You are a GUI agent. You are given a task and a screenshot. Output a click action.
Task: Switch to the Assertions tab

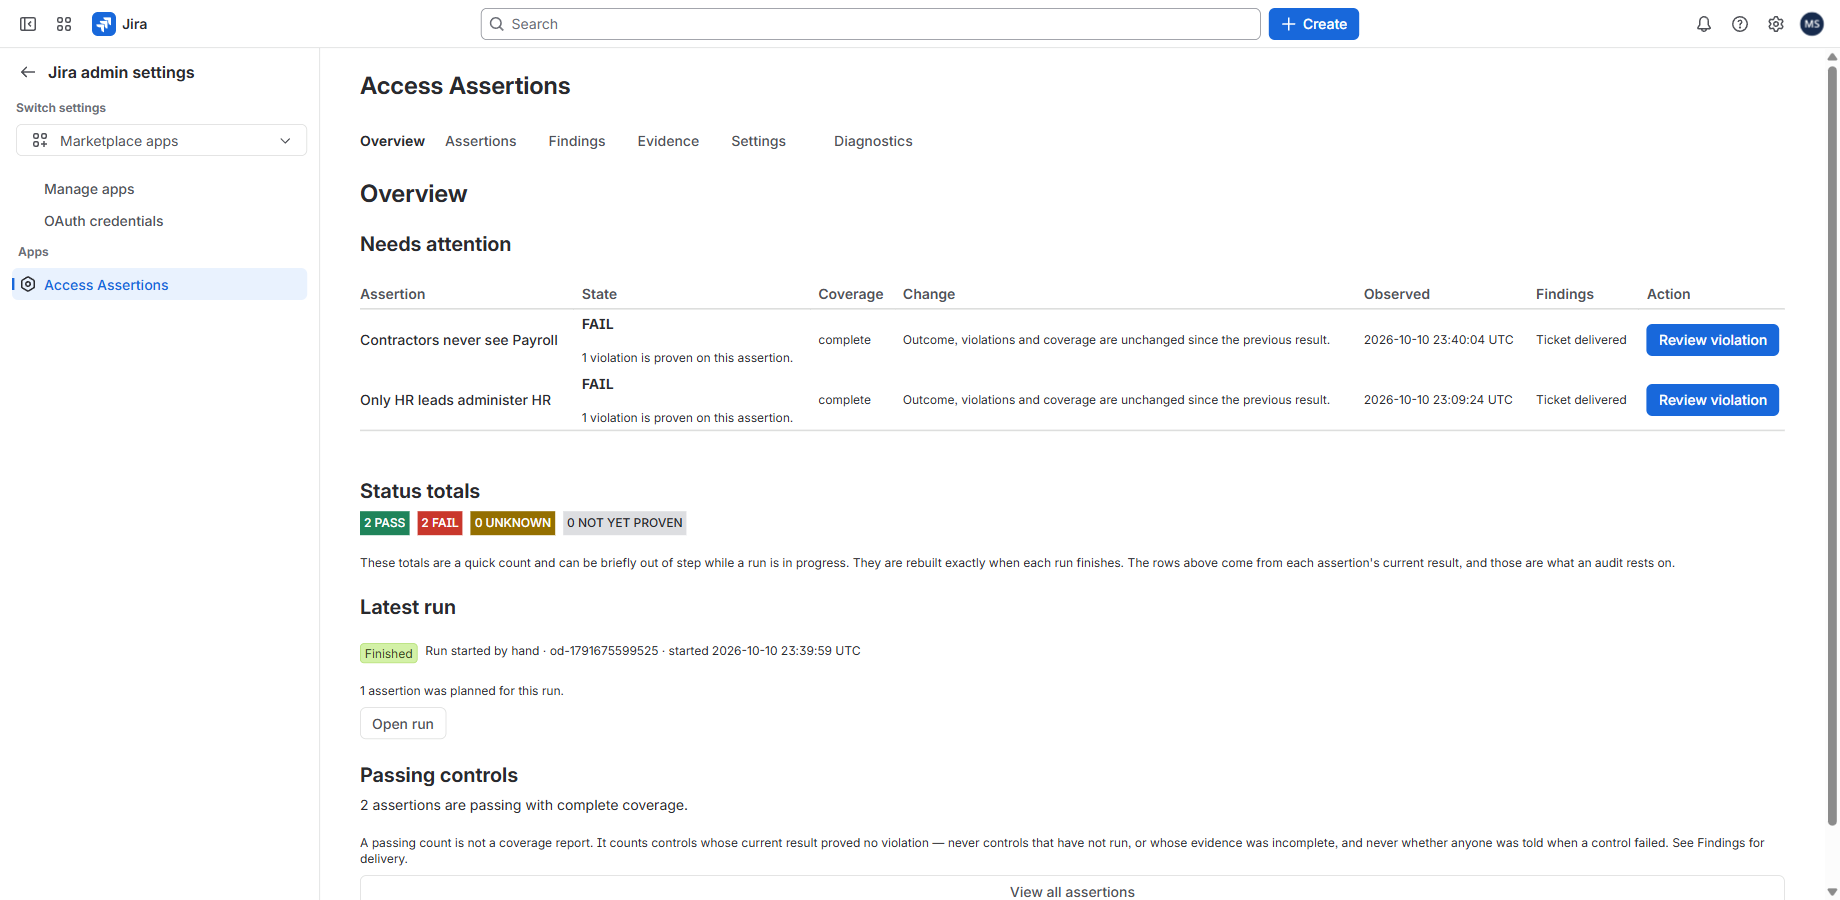point(481,141)
